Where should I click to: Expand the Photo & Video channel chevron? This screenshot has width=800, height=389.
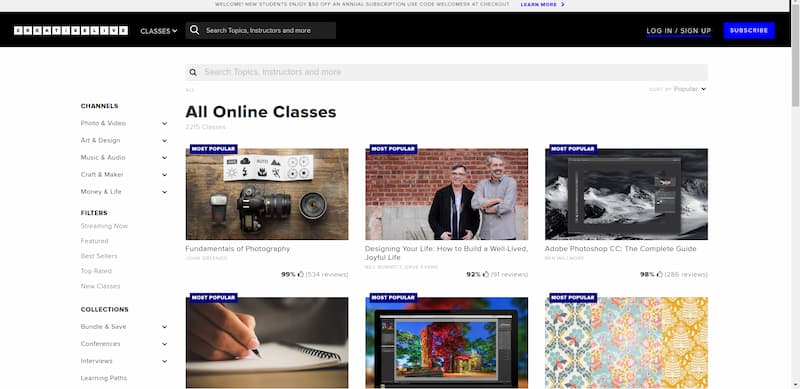(x=165, y=124)
